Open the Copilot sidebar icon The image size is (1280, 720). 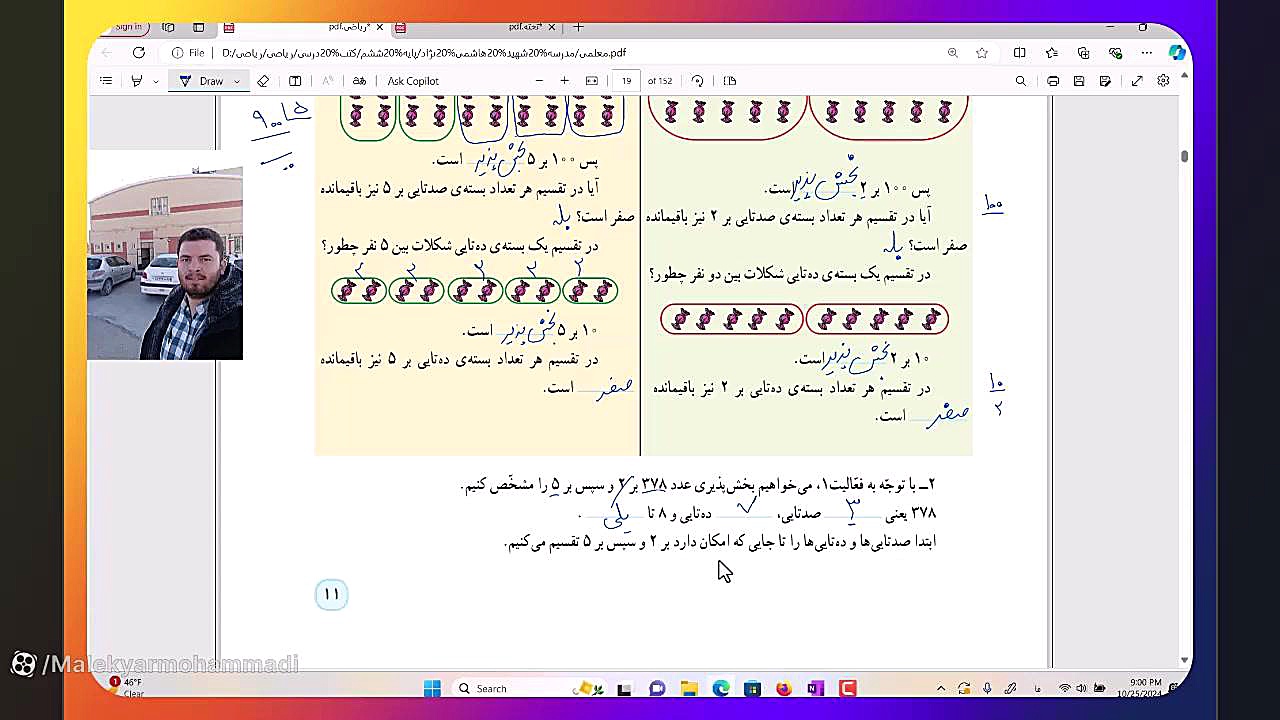1176,53
